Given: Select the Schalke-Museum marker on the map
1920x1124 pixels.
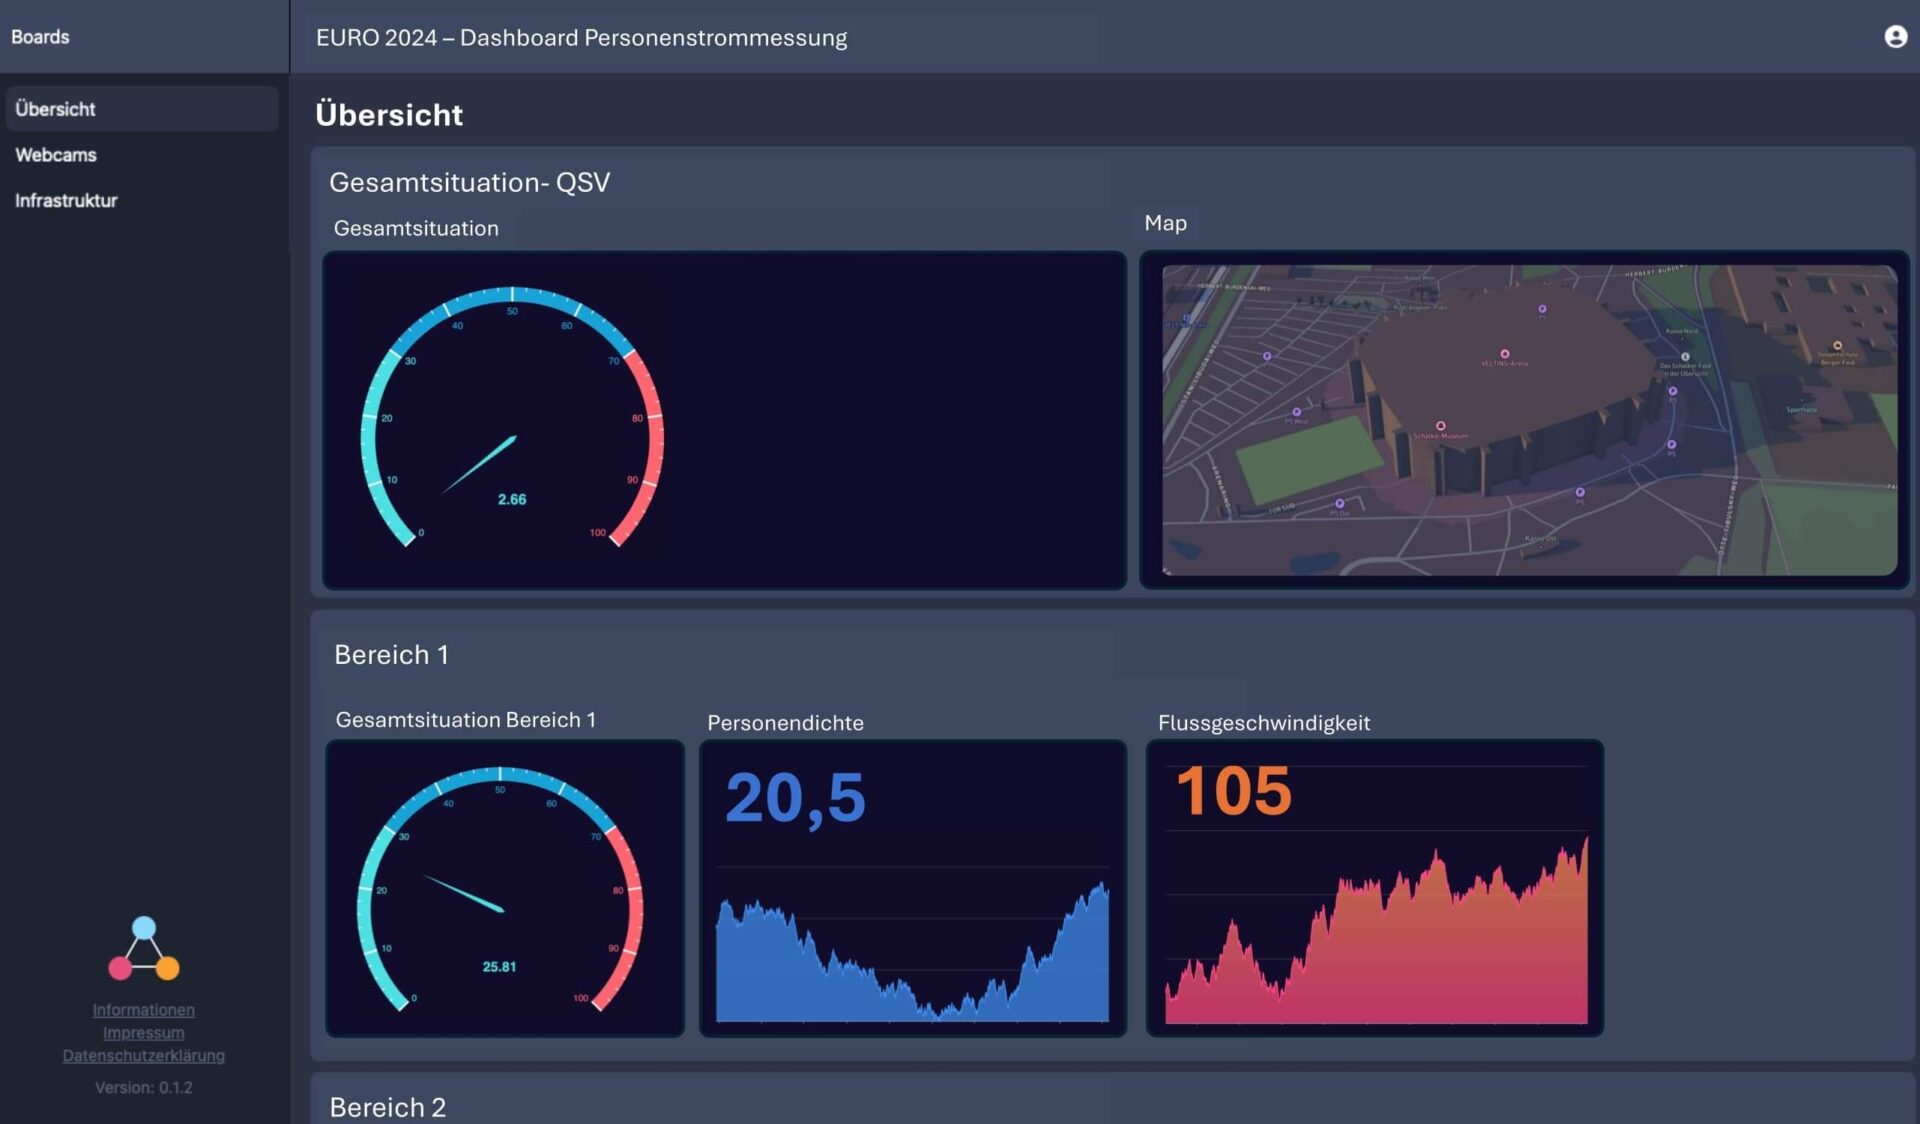Looking at the screenshot, I should point(1440,425).
